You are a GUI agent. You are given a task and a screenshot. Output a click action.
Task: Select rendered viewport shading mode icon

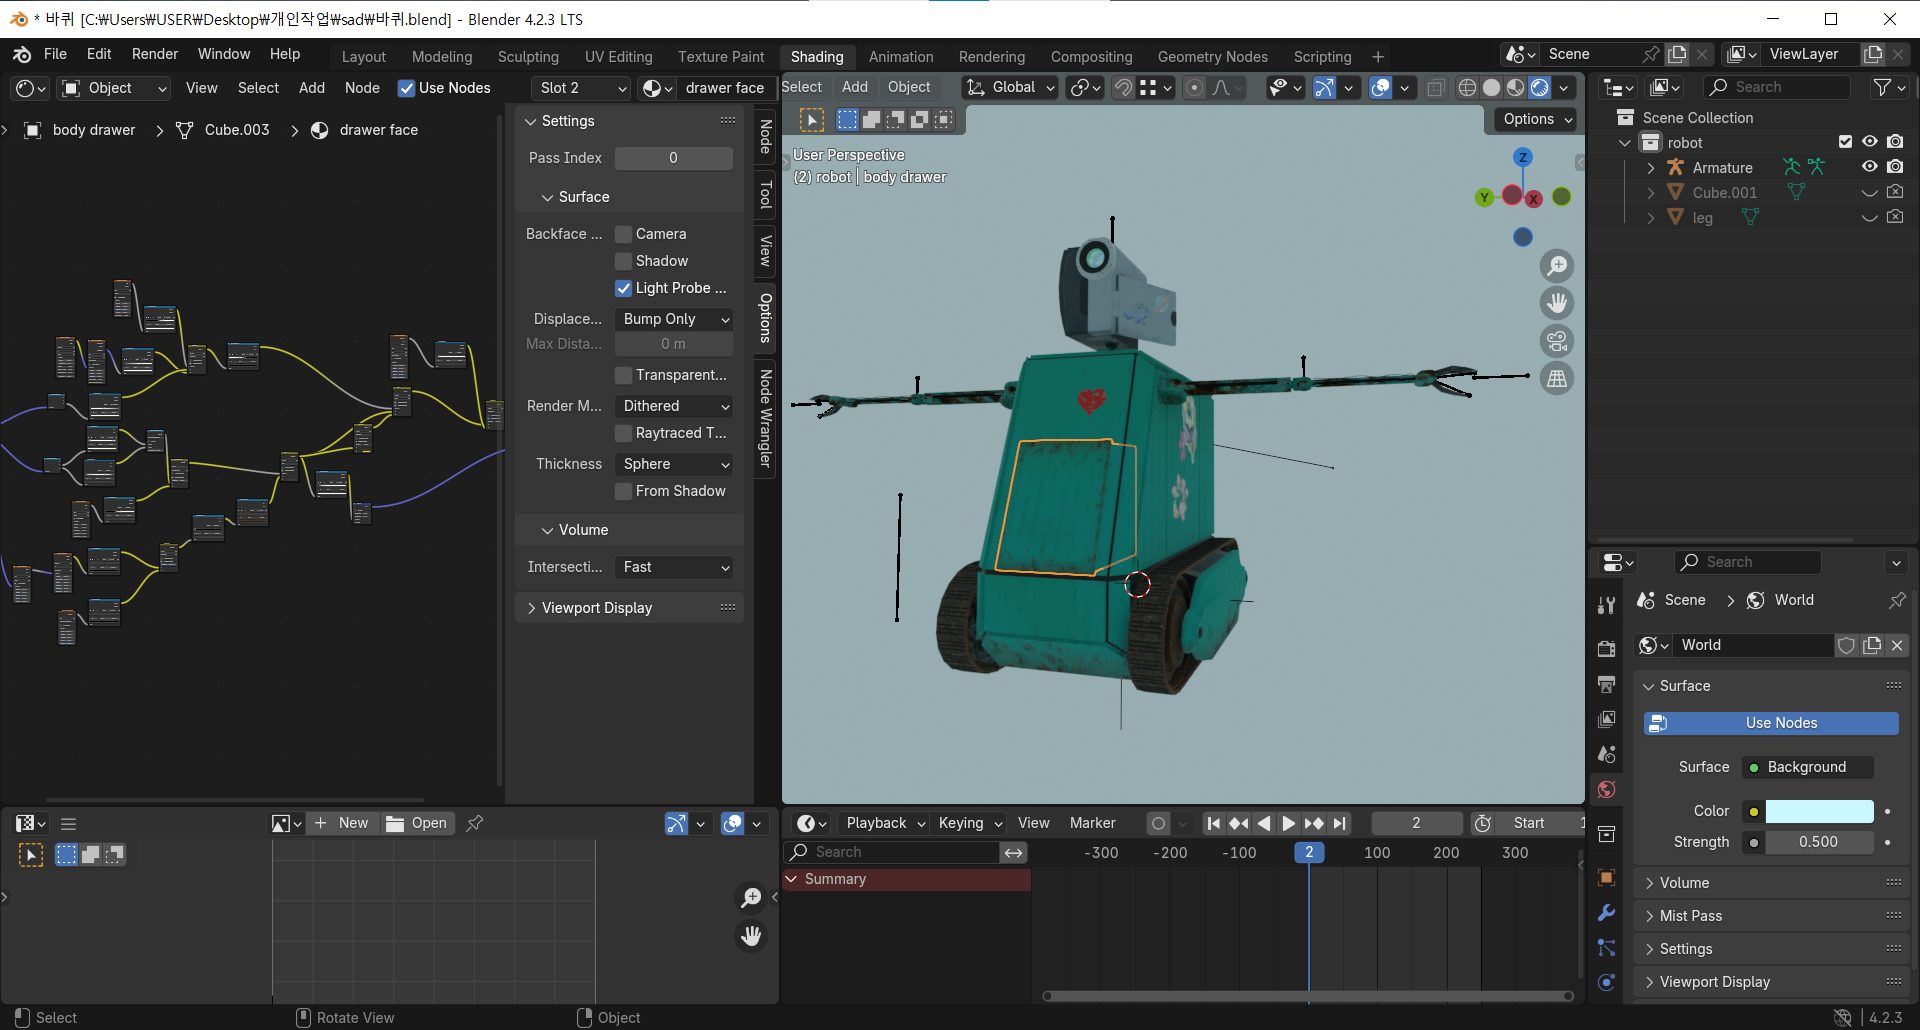1540,88
